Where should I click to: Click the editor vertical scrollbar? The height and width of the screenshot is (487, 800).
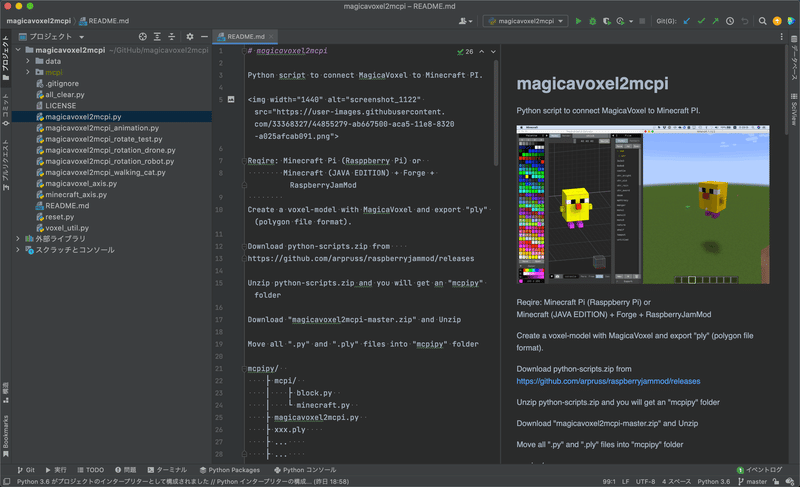click(495, 112)
